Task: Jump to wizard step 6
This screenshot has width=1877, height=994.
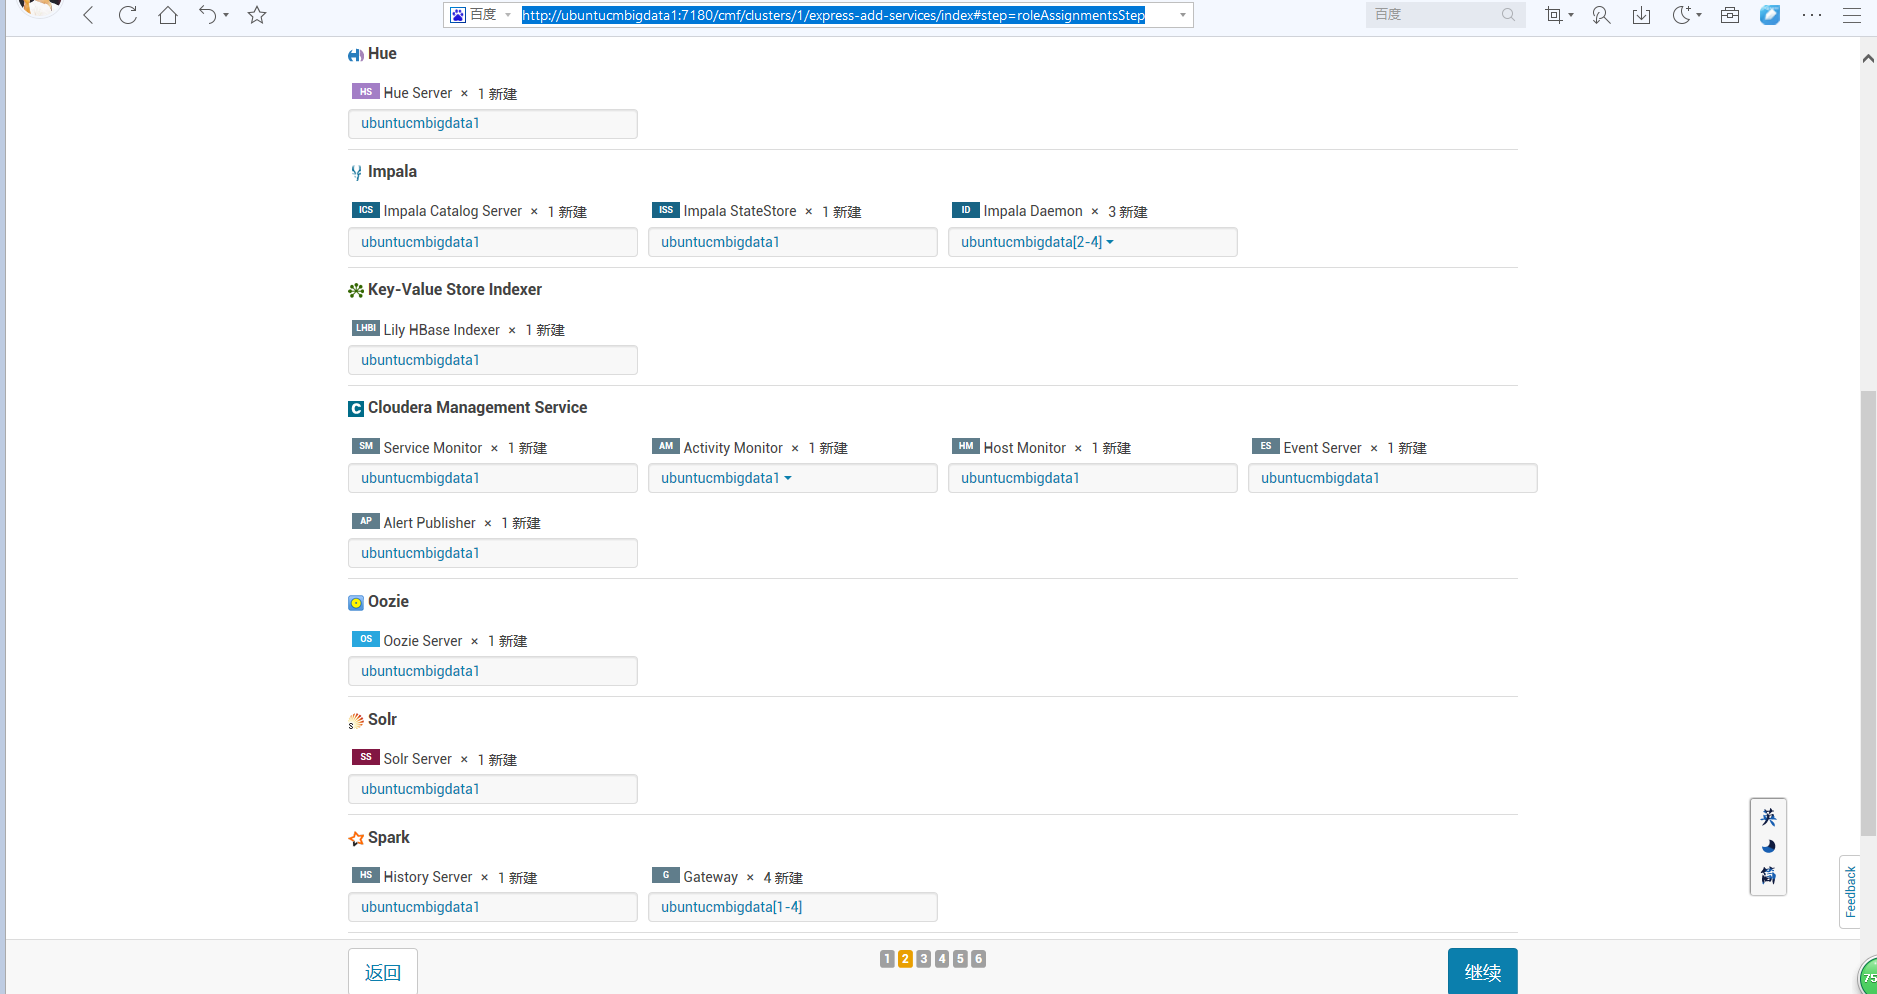Action: [x=979, y=959]
